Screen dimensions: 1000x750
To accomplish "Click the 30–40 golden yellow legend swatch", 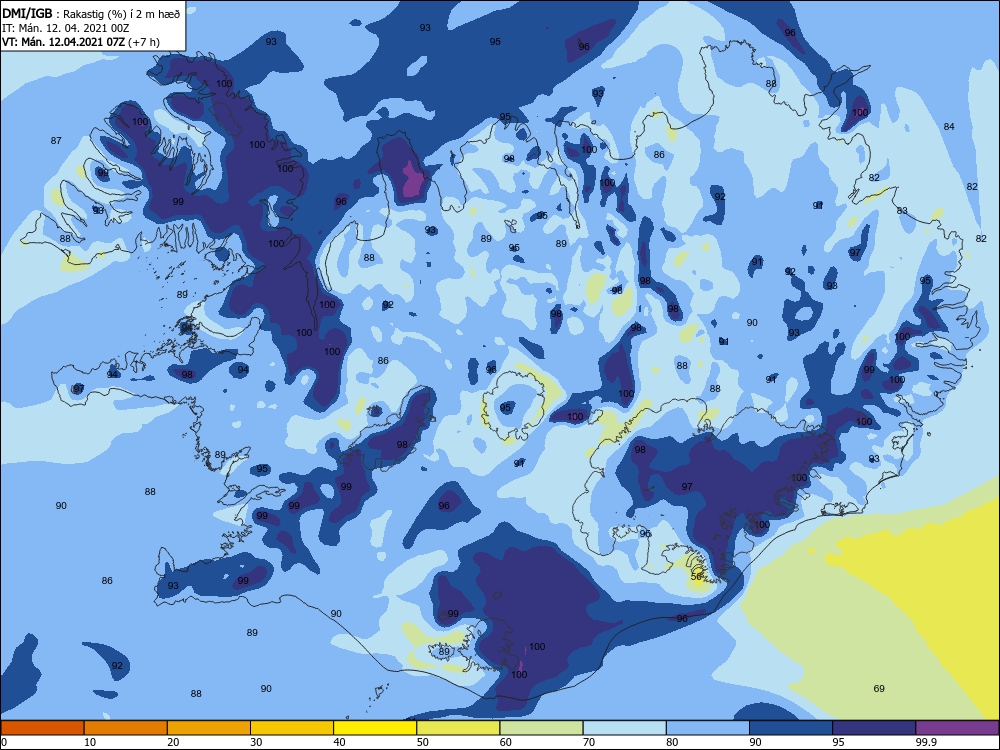I will pyautogui.click(x=292, y=728).
